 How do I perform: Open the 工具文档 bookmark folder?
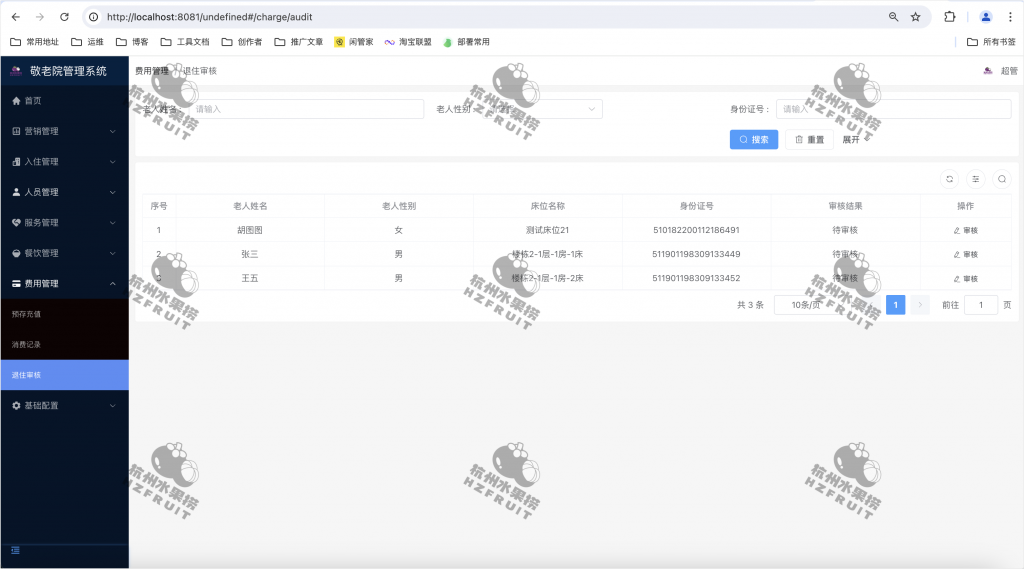185,42
